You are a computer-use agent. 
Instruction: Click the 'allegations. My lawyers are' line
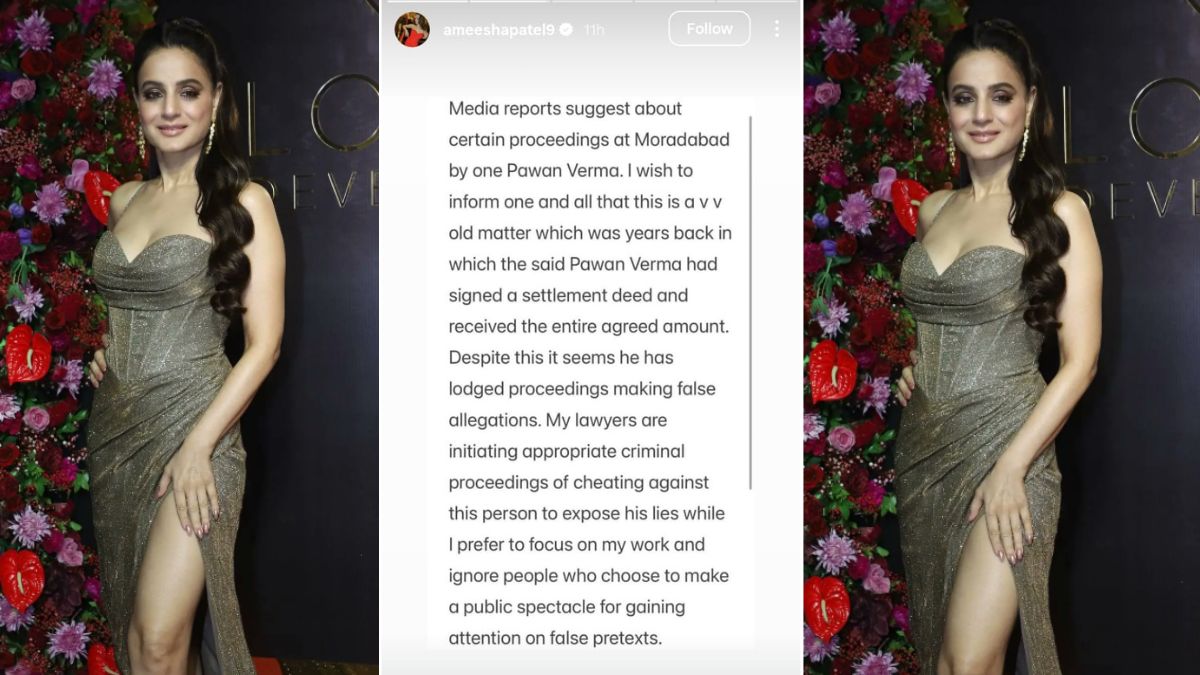[x=557, y=420]
